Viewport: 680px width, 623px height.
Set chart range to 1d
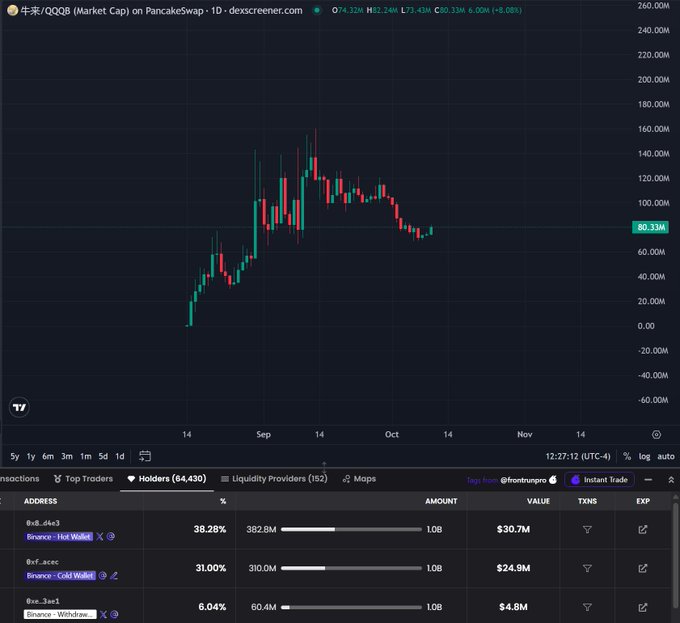pos(120,457)
